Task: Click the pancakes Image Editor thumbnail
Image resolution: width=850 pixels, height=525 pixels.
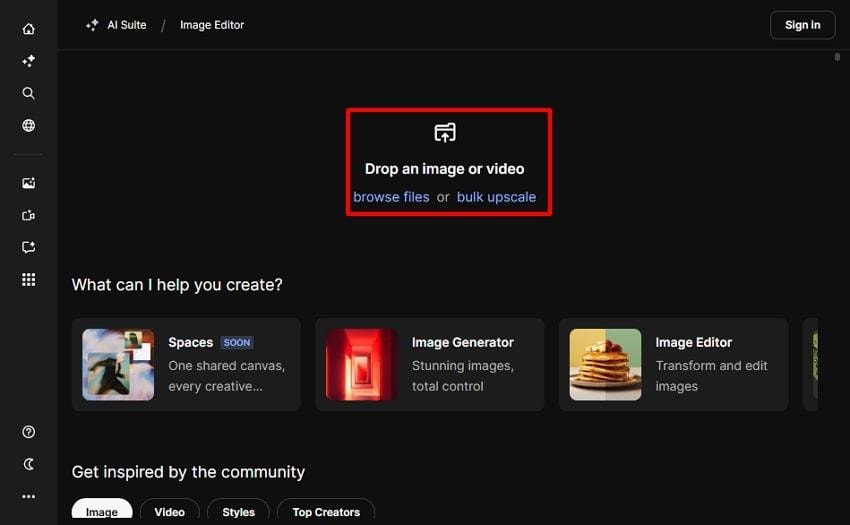Action: (x=605, y=364)
